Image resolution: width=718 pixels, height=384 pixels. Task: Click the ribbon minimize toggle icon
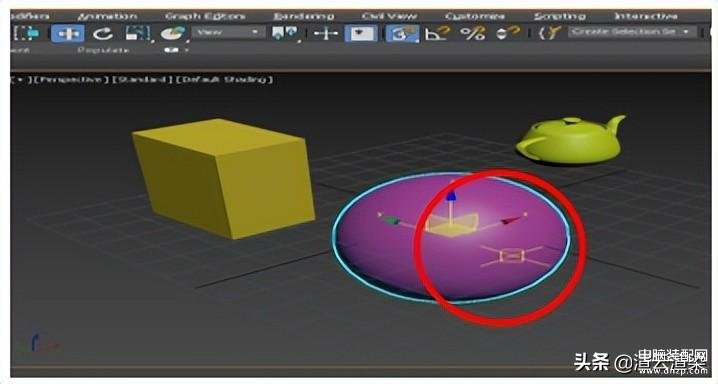171,50
